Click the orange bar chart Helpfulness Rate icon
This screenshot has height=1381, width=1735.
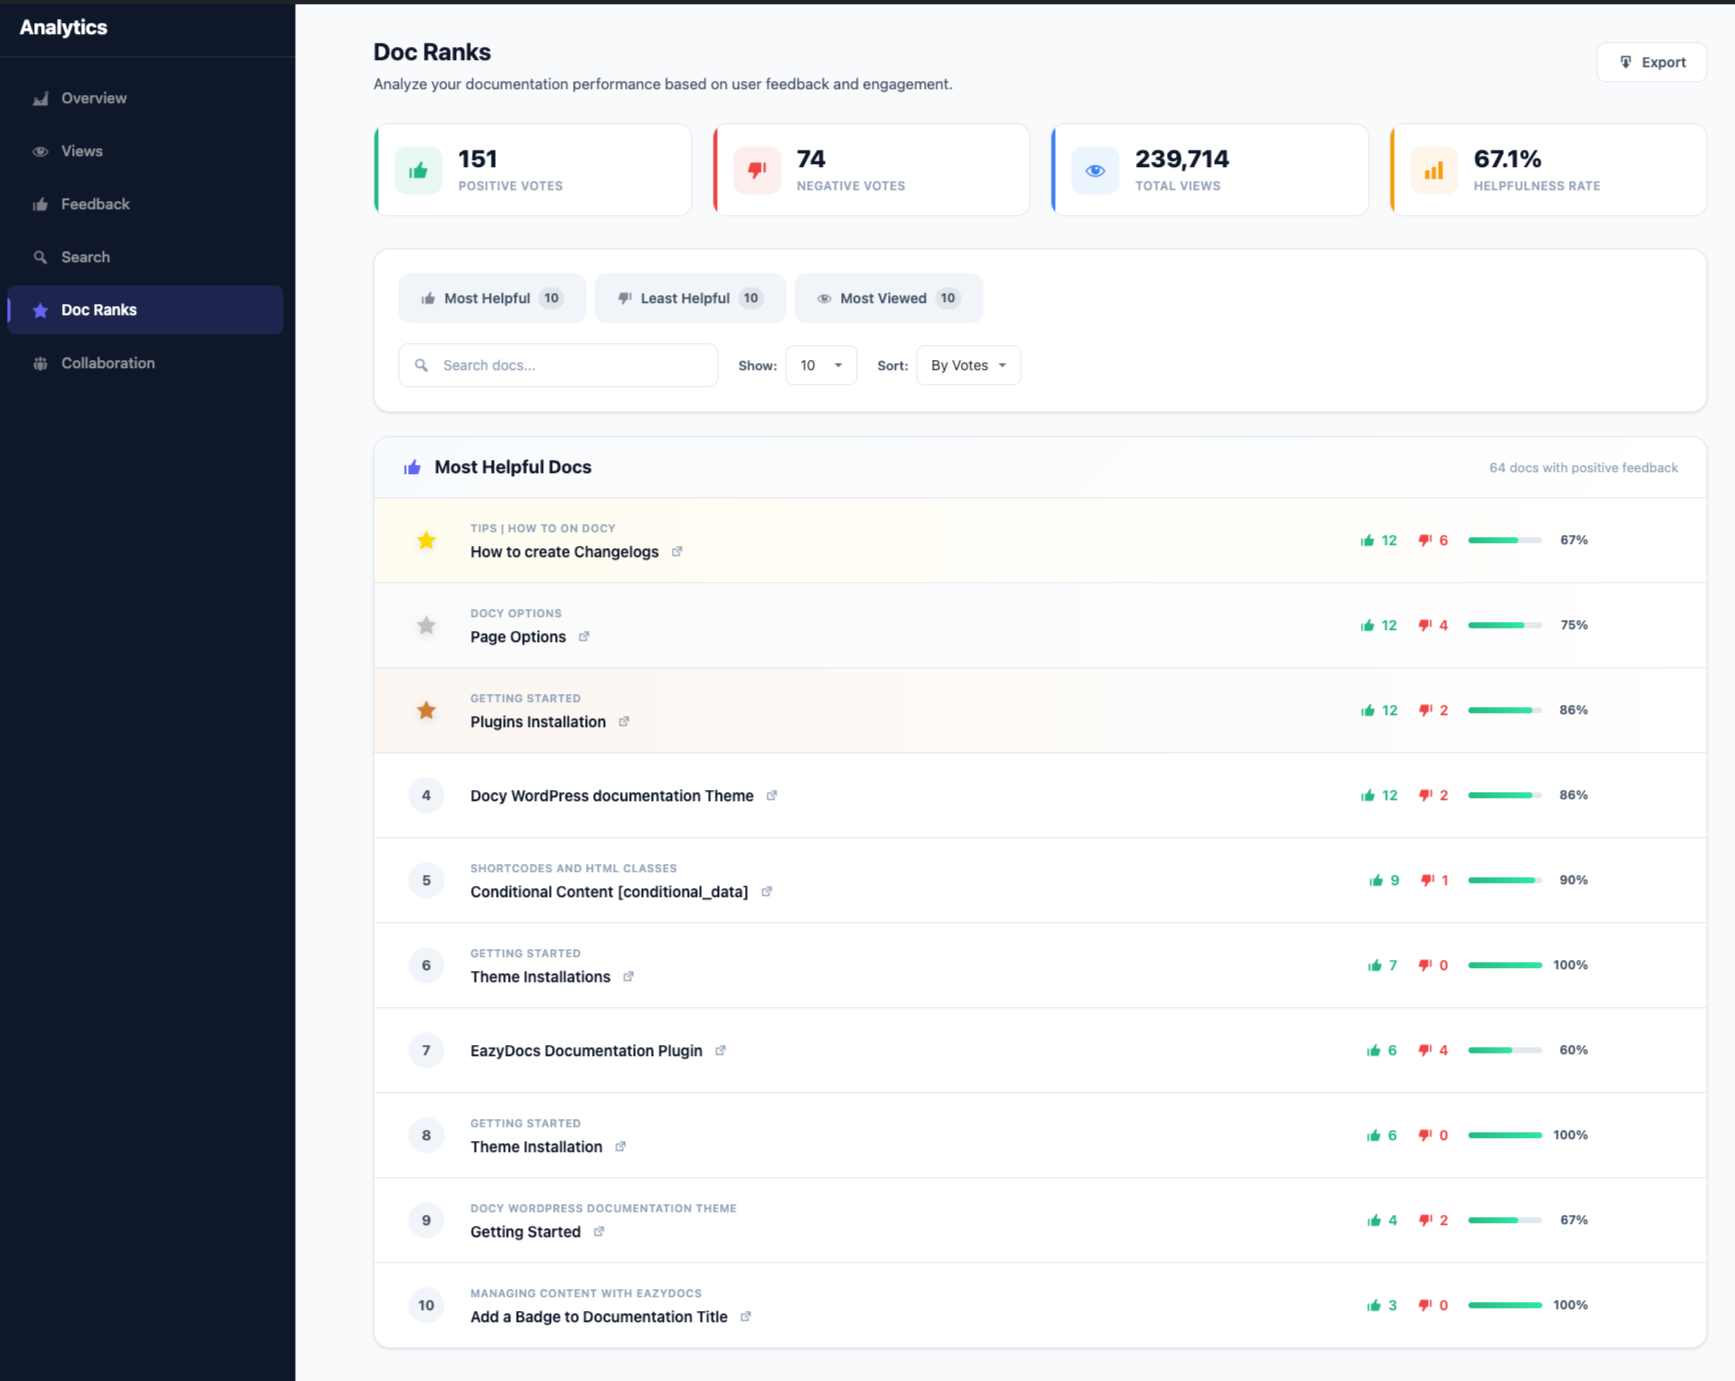[x=1434, y=171]
